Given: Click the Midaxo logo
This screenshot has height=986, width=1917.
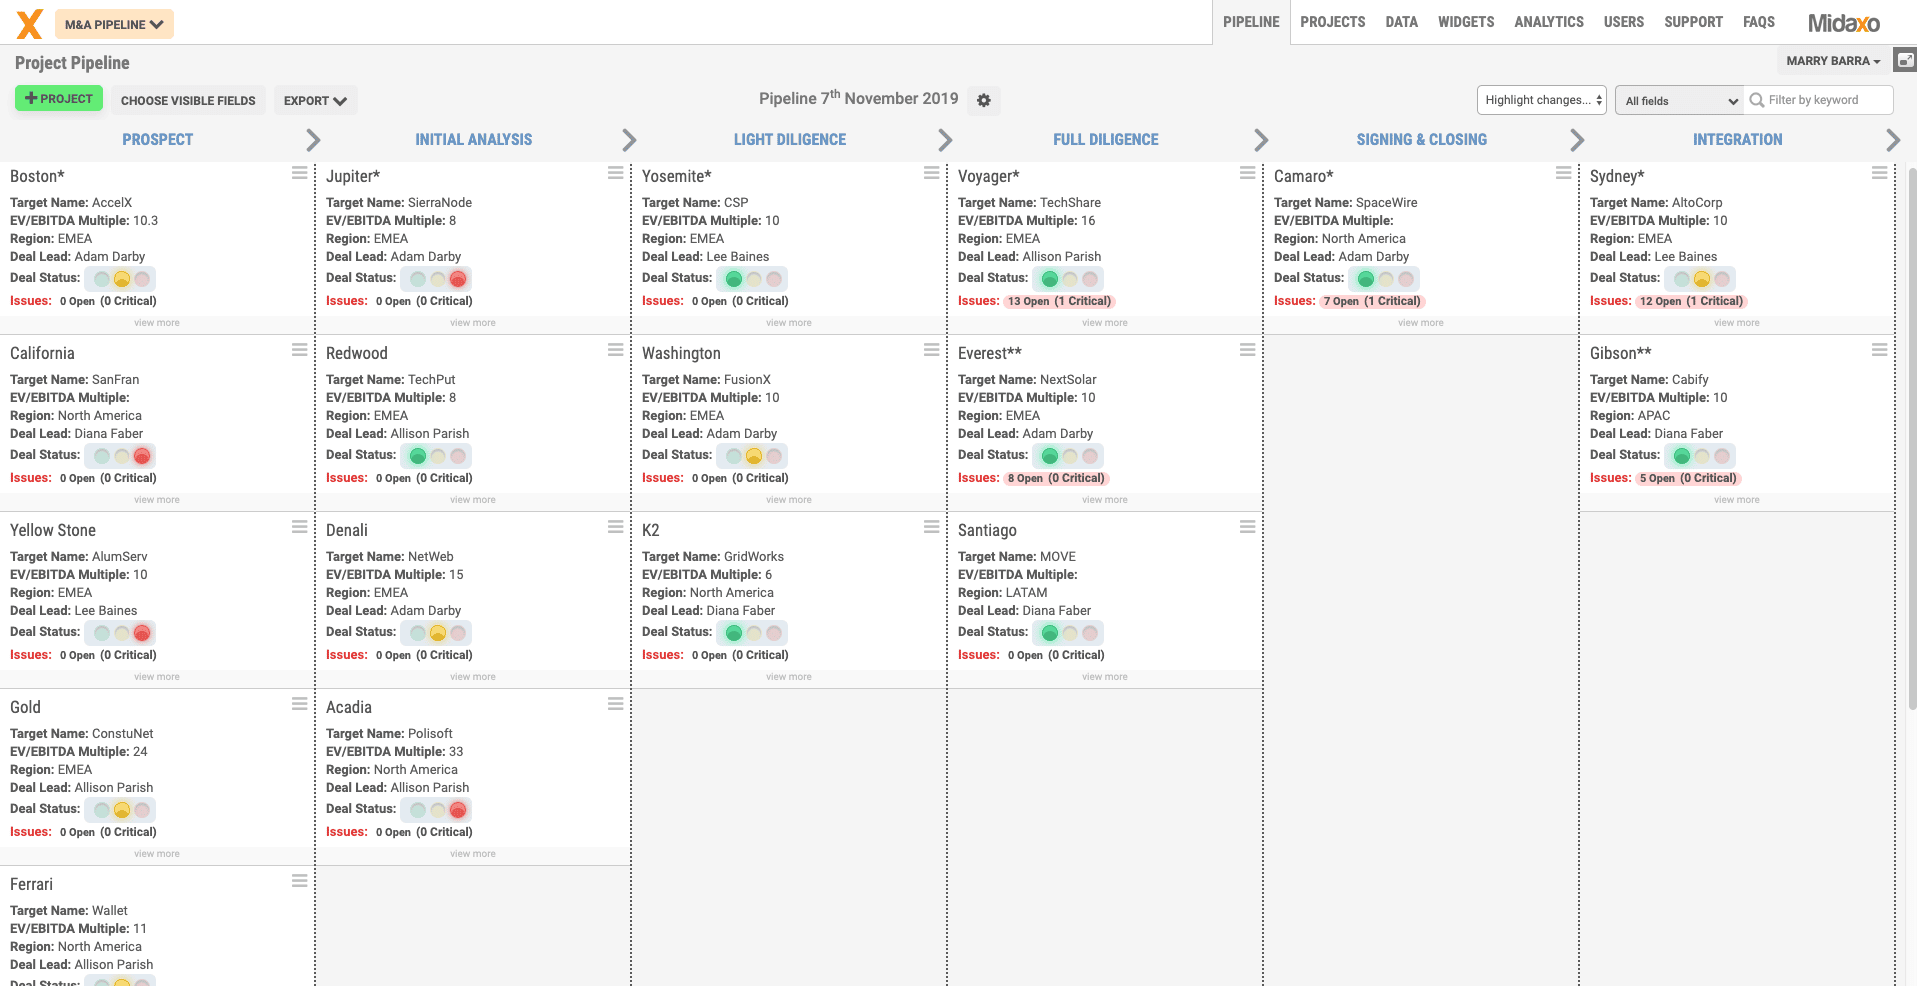Looking at the screenshot, I should pyautogui.click(x=1843, y=22).
